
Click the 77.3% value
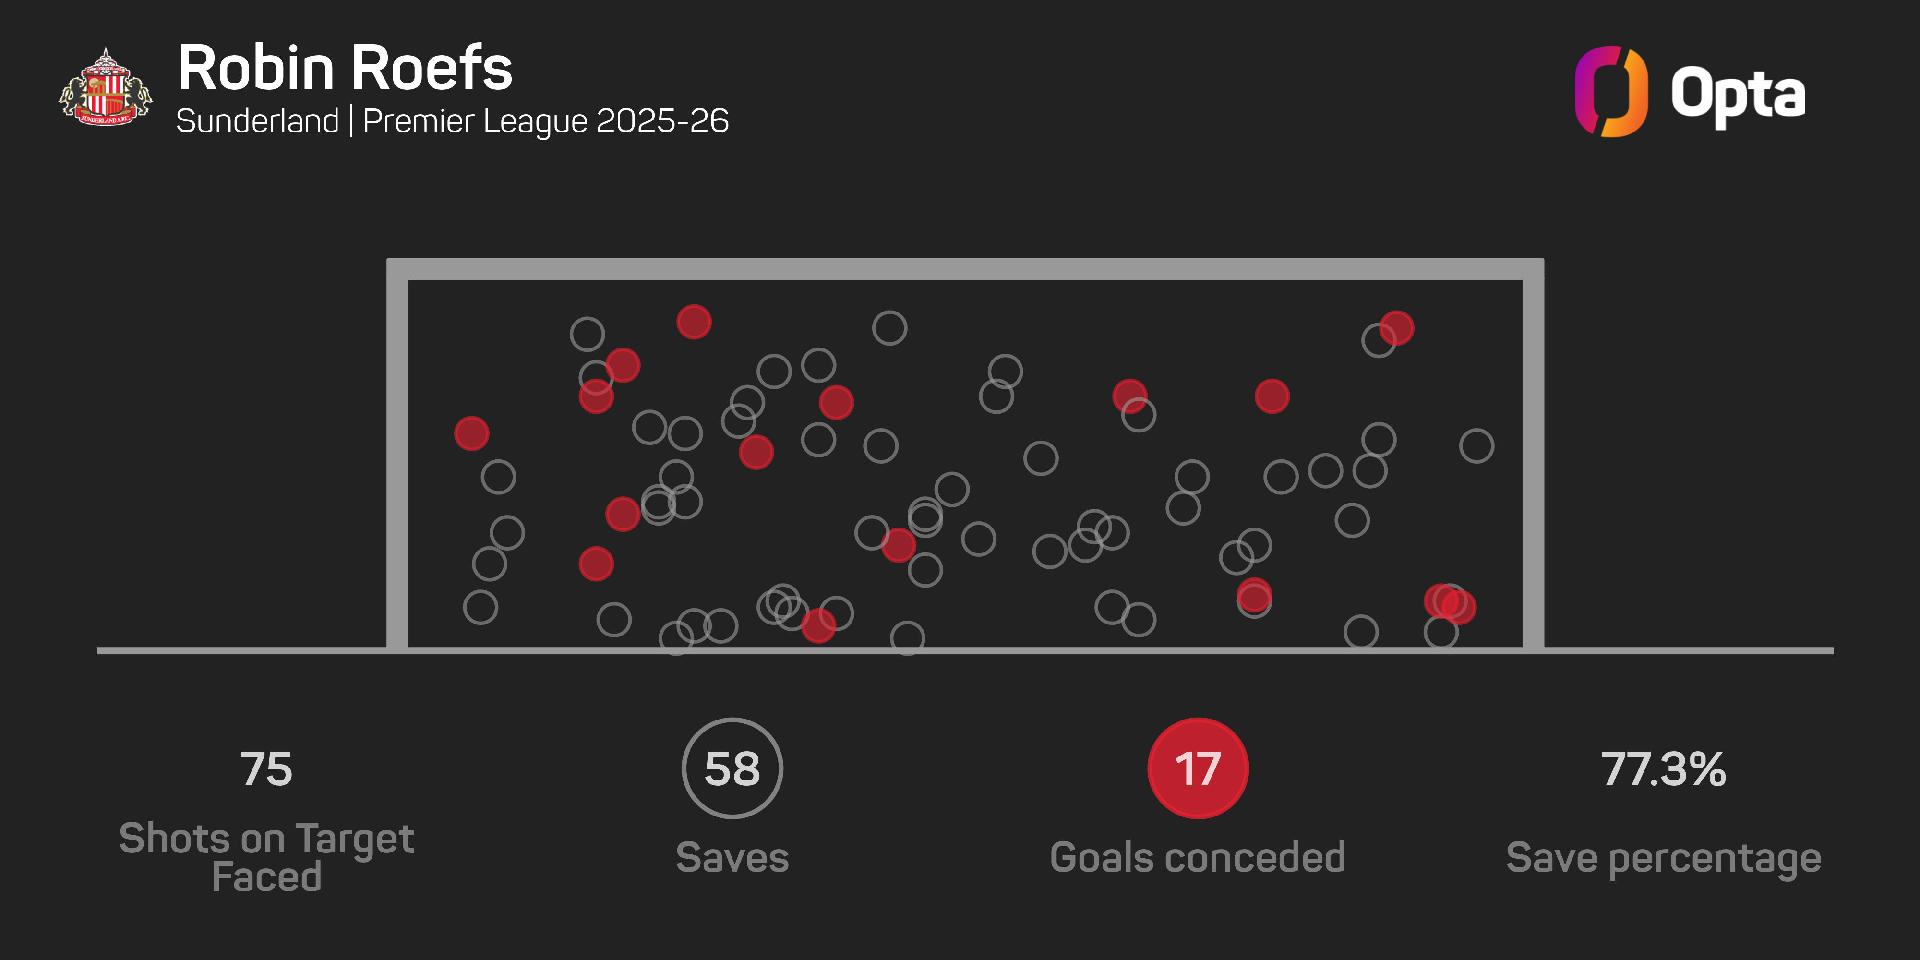[1663, 769]
